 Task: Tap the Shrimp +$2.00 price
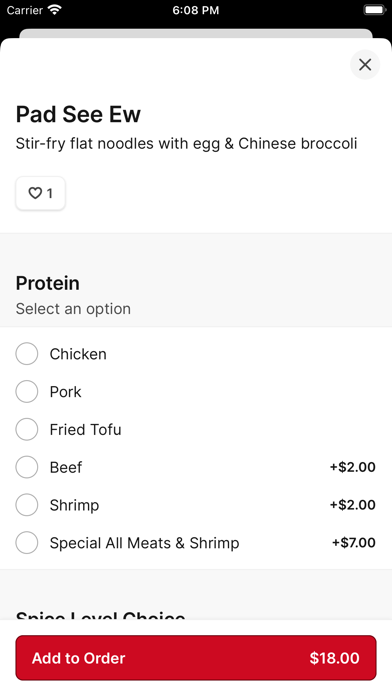pyautogui.click(x=352, y=505)
